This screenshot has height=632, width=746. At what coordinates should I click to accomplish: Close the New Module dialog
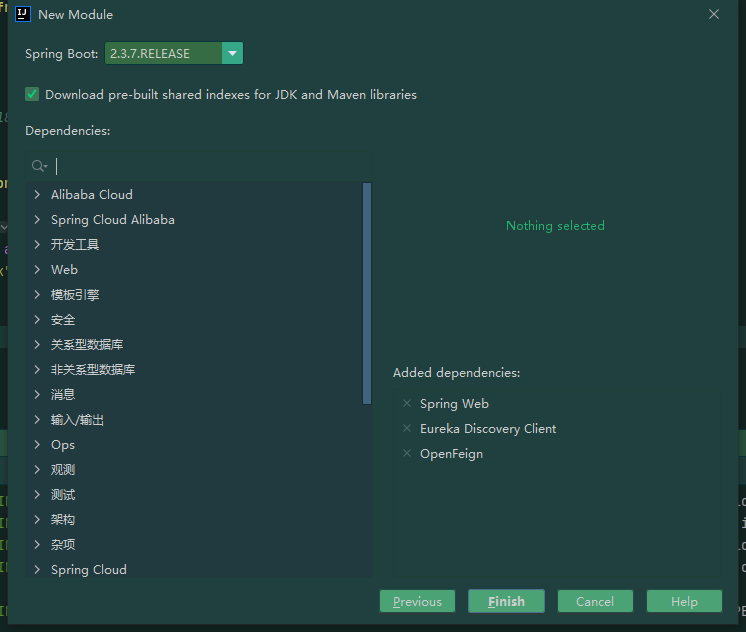point(714,14)
